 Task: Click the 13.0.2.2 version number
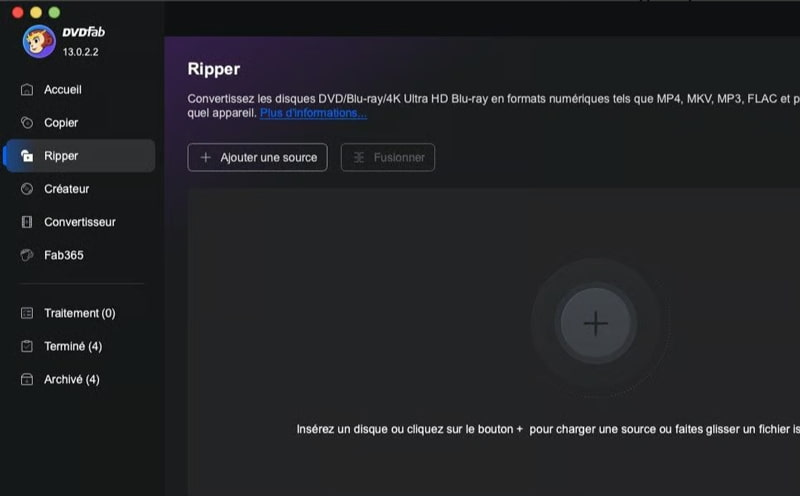pos(81,52)
